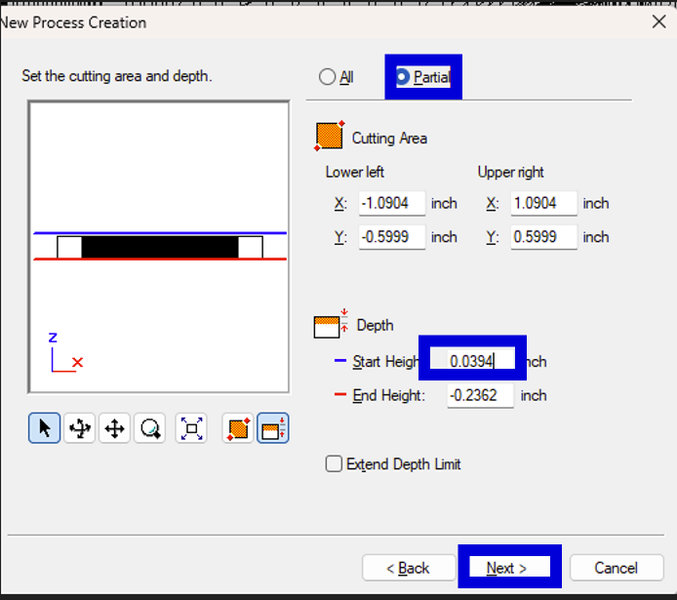Go to previous step with Back

[x=408, y=568]
